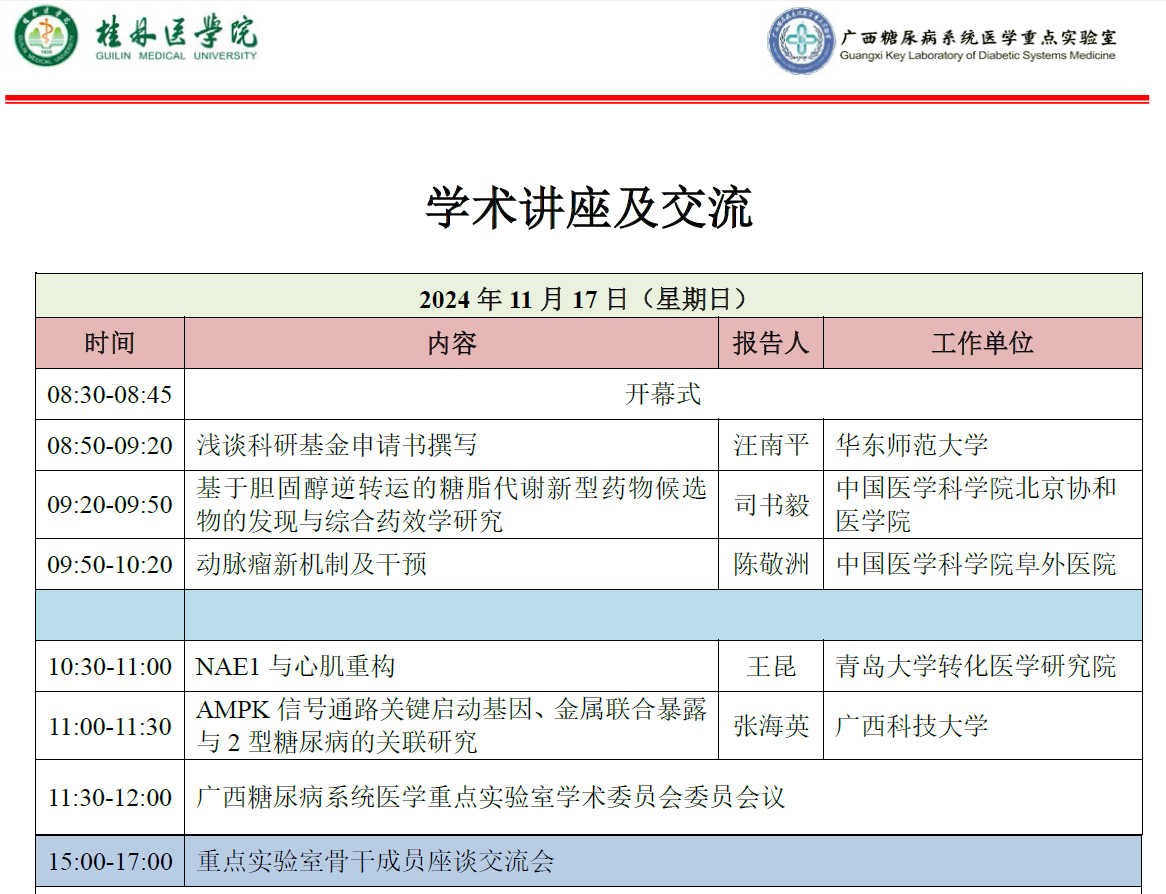The height and width of the screenshot is (894, 1166).
Task: Click the 广西糖尿病系统医学重点实验室 header text
Action: [978, 35]
